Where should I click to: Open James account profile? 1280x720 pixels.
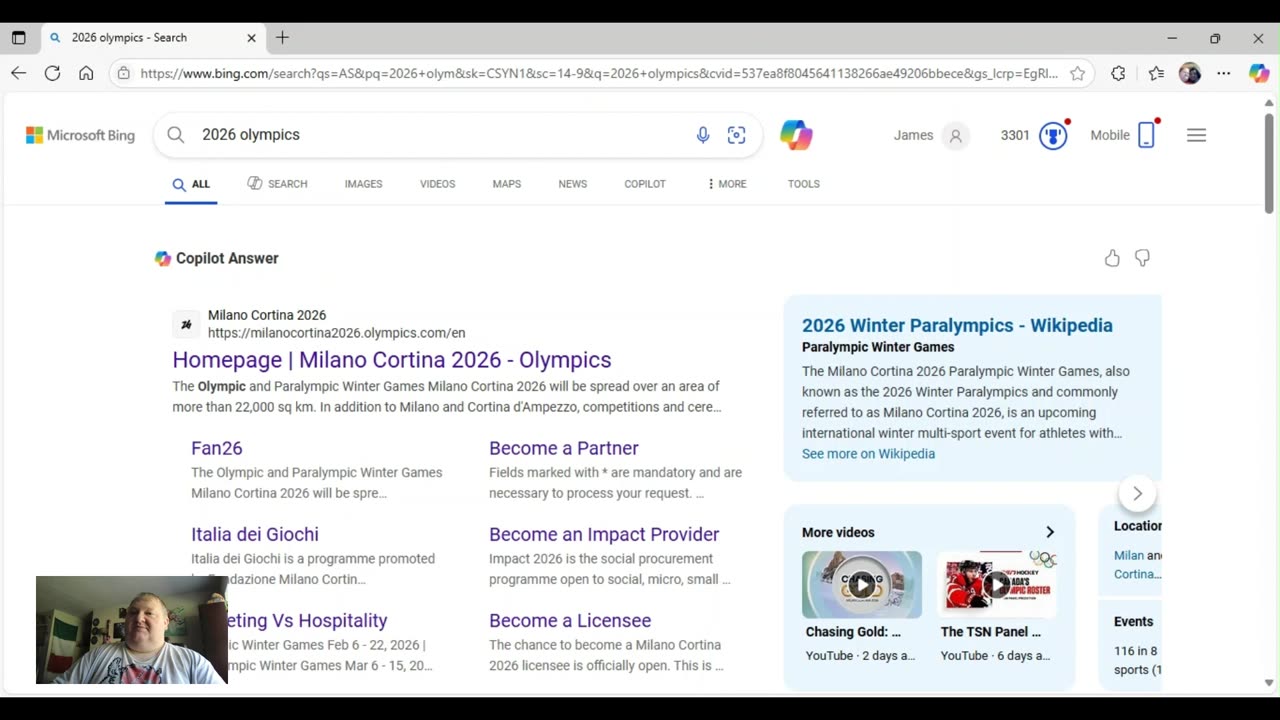(x=930, y=135)
